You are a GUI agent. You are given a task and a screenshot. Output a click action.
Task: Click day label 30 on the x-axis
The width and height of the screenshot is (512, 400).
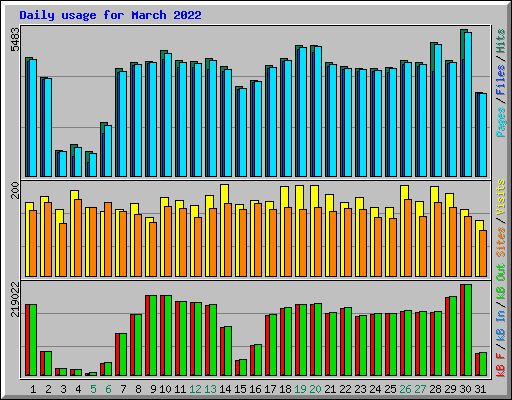pos(465,389)
